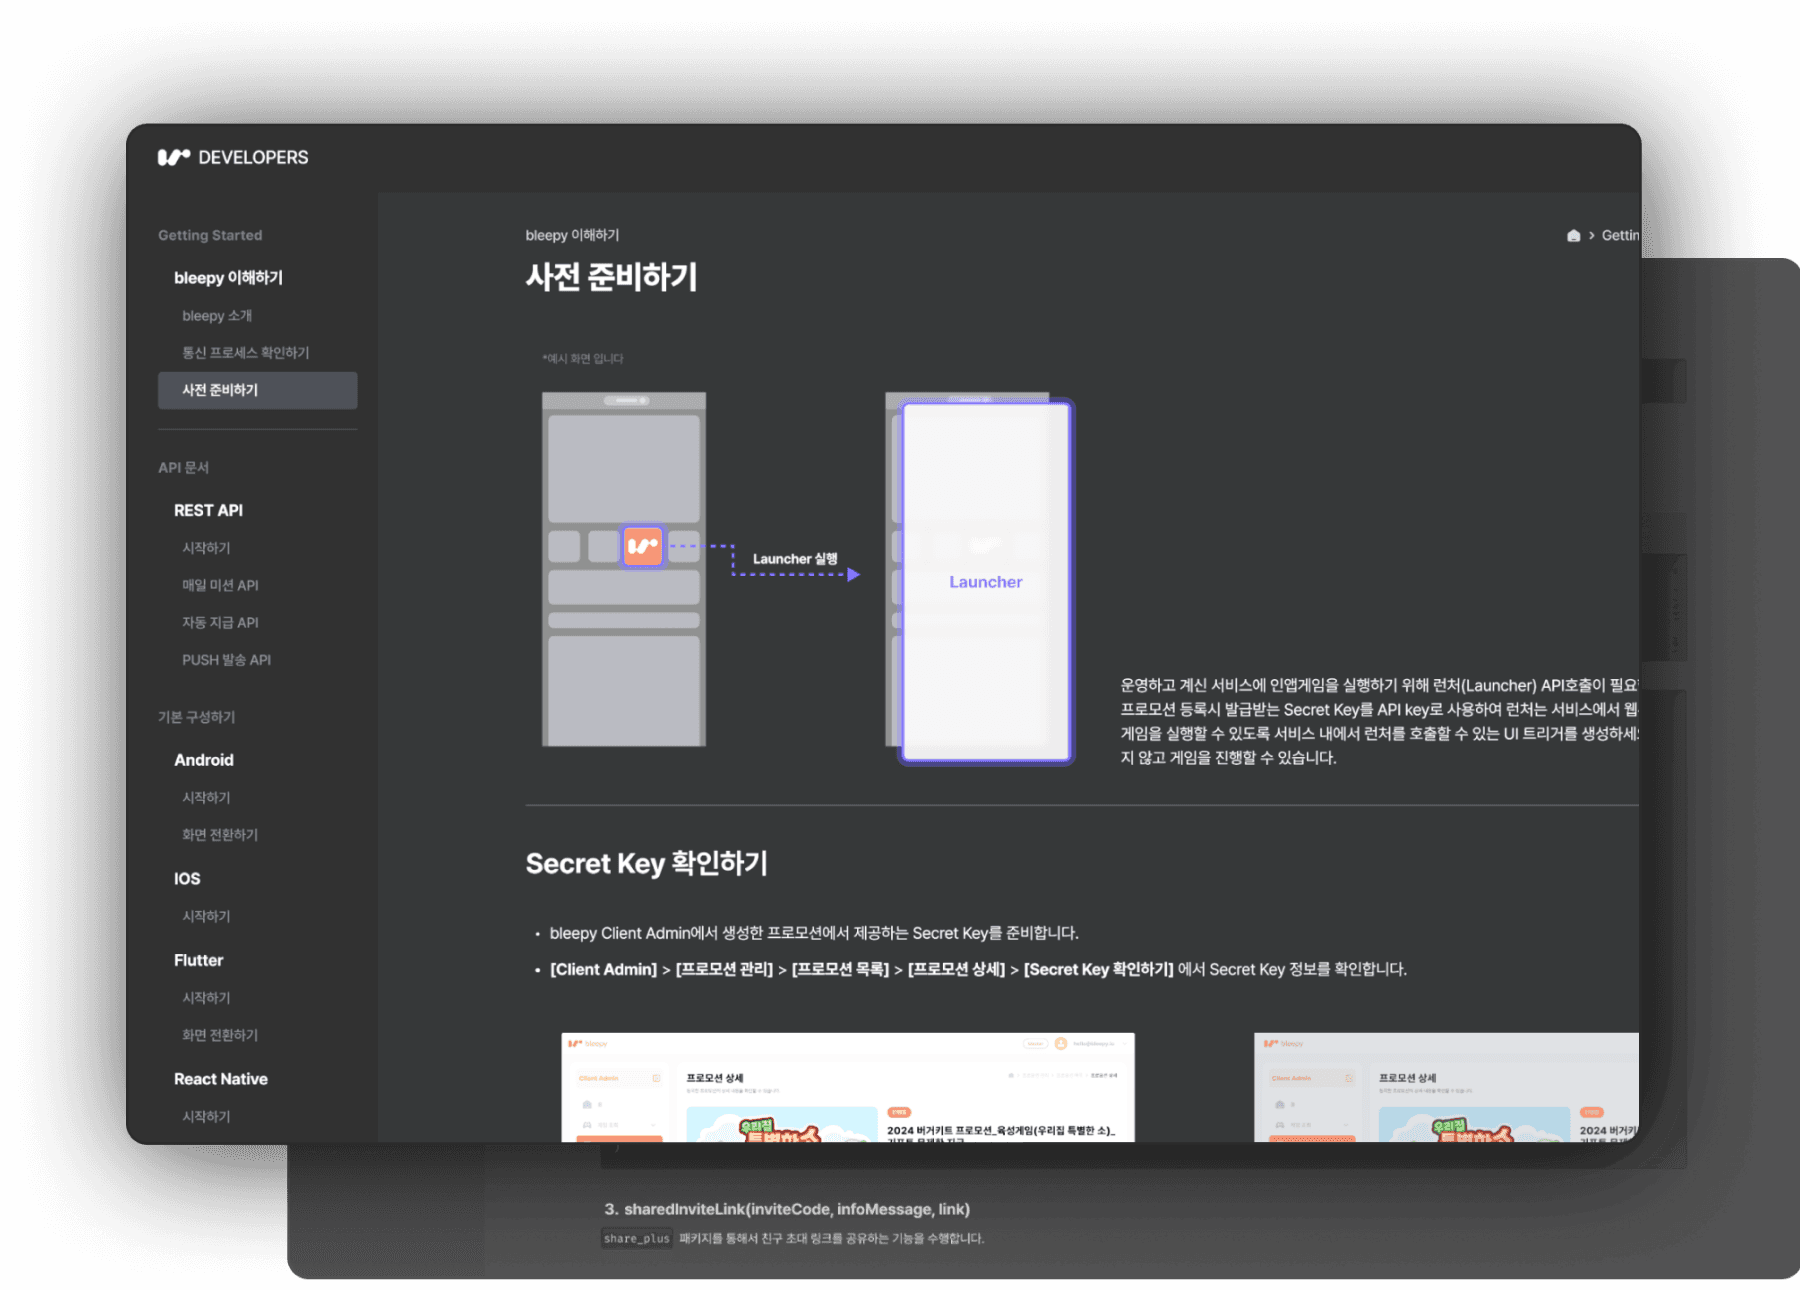The width and height of the screenshot is (1800, 1290).
Task: Open '시작하기' under Android
Action: (x=206, y=797)
